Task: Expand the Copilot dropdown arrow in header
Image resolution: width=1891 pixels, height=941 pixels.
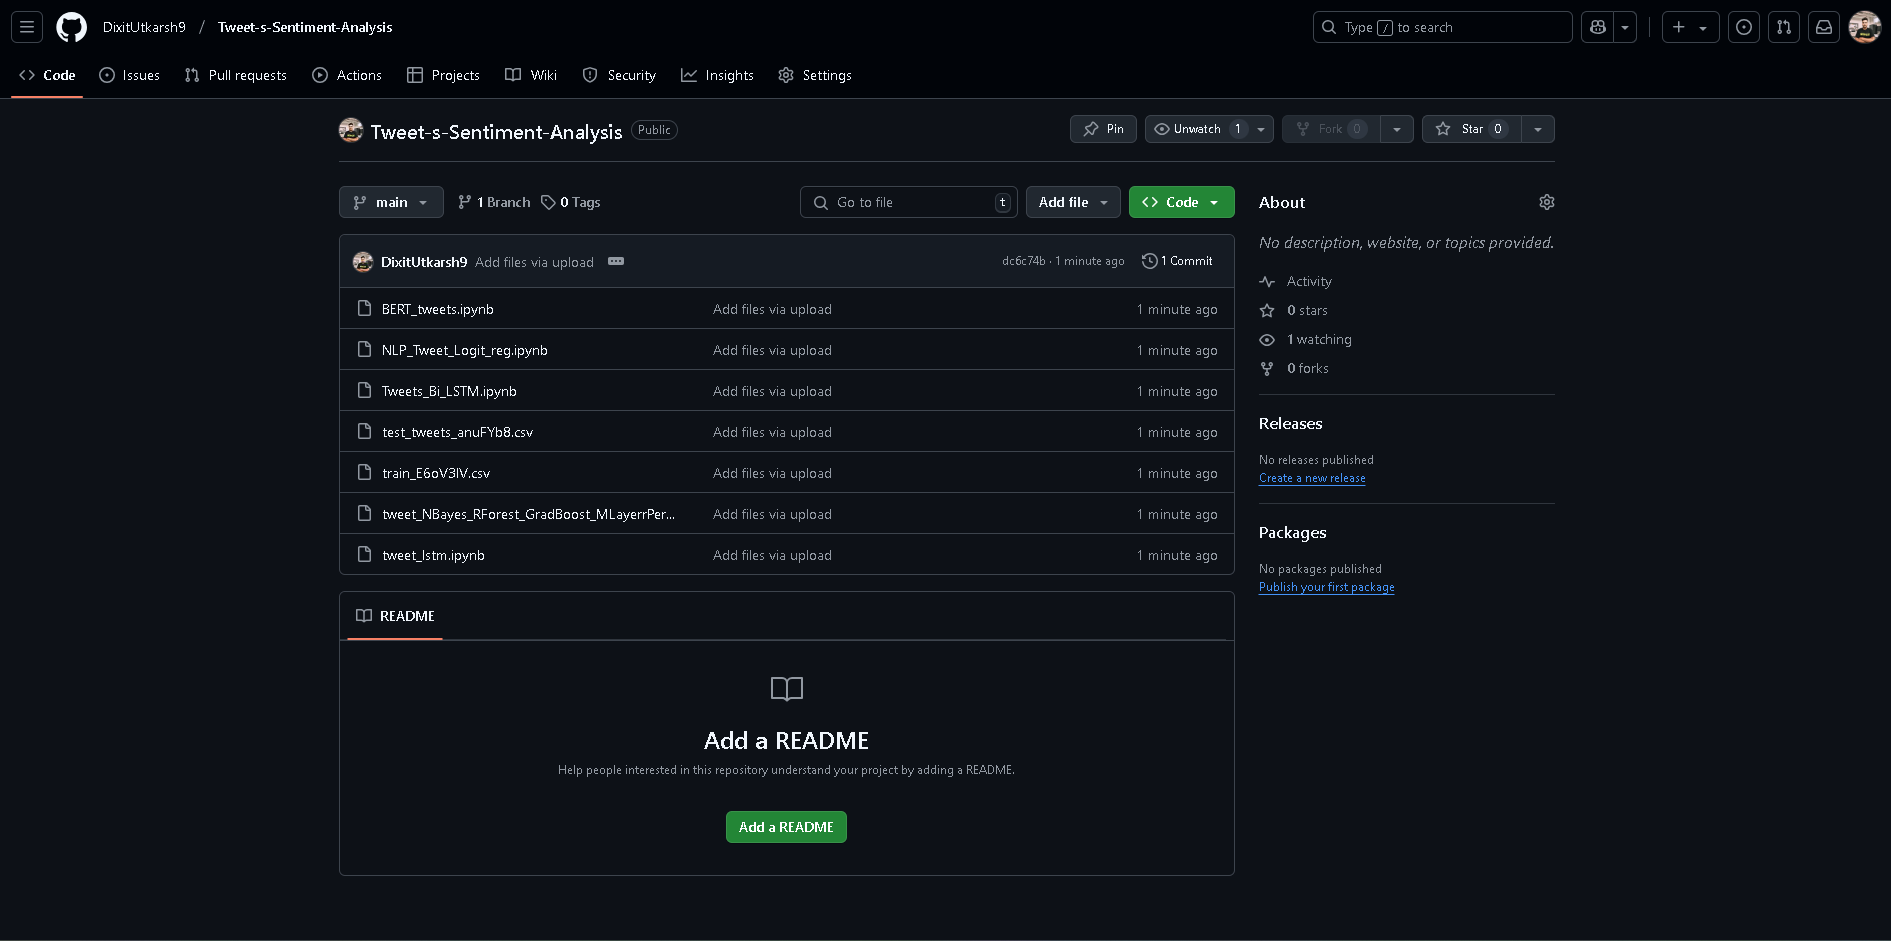Action: [x=1625, y=27]
